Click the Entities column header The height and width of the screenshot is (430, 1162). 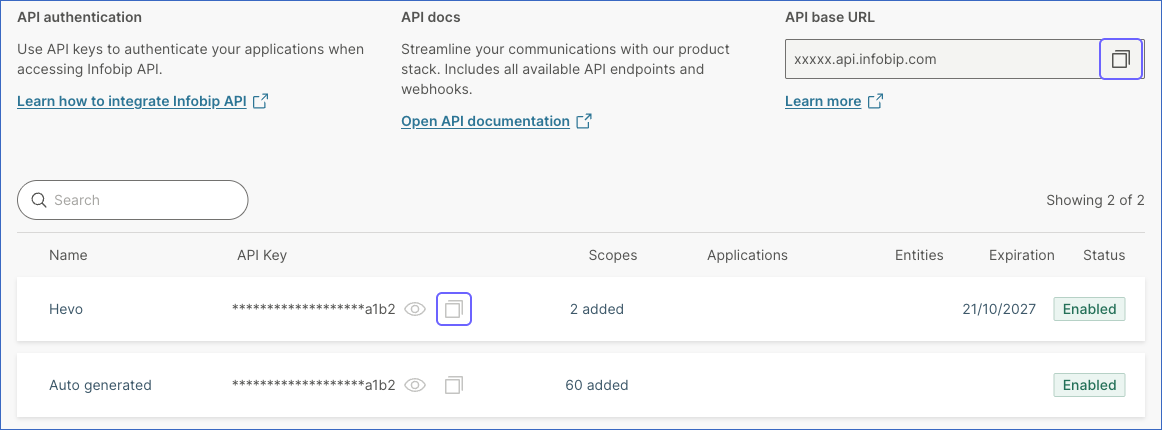pos(919,255)
